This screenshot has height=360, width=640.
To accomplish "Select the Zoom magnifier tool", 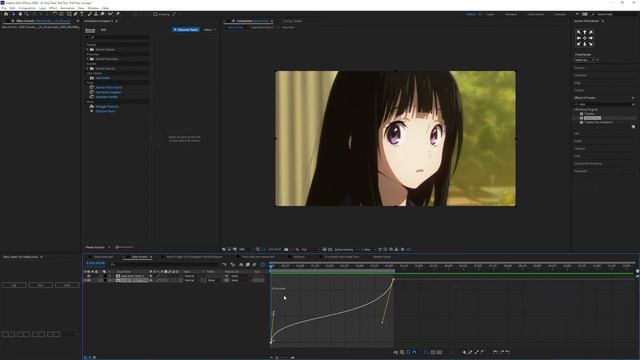I will point(27,14).
